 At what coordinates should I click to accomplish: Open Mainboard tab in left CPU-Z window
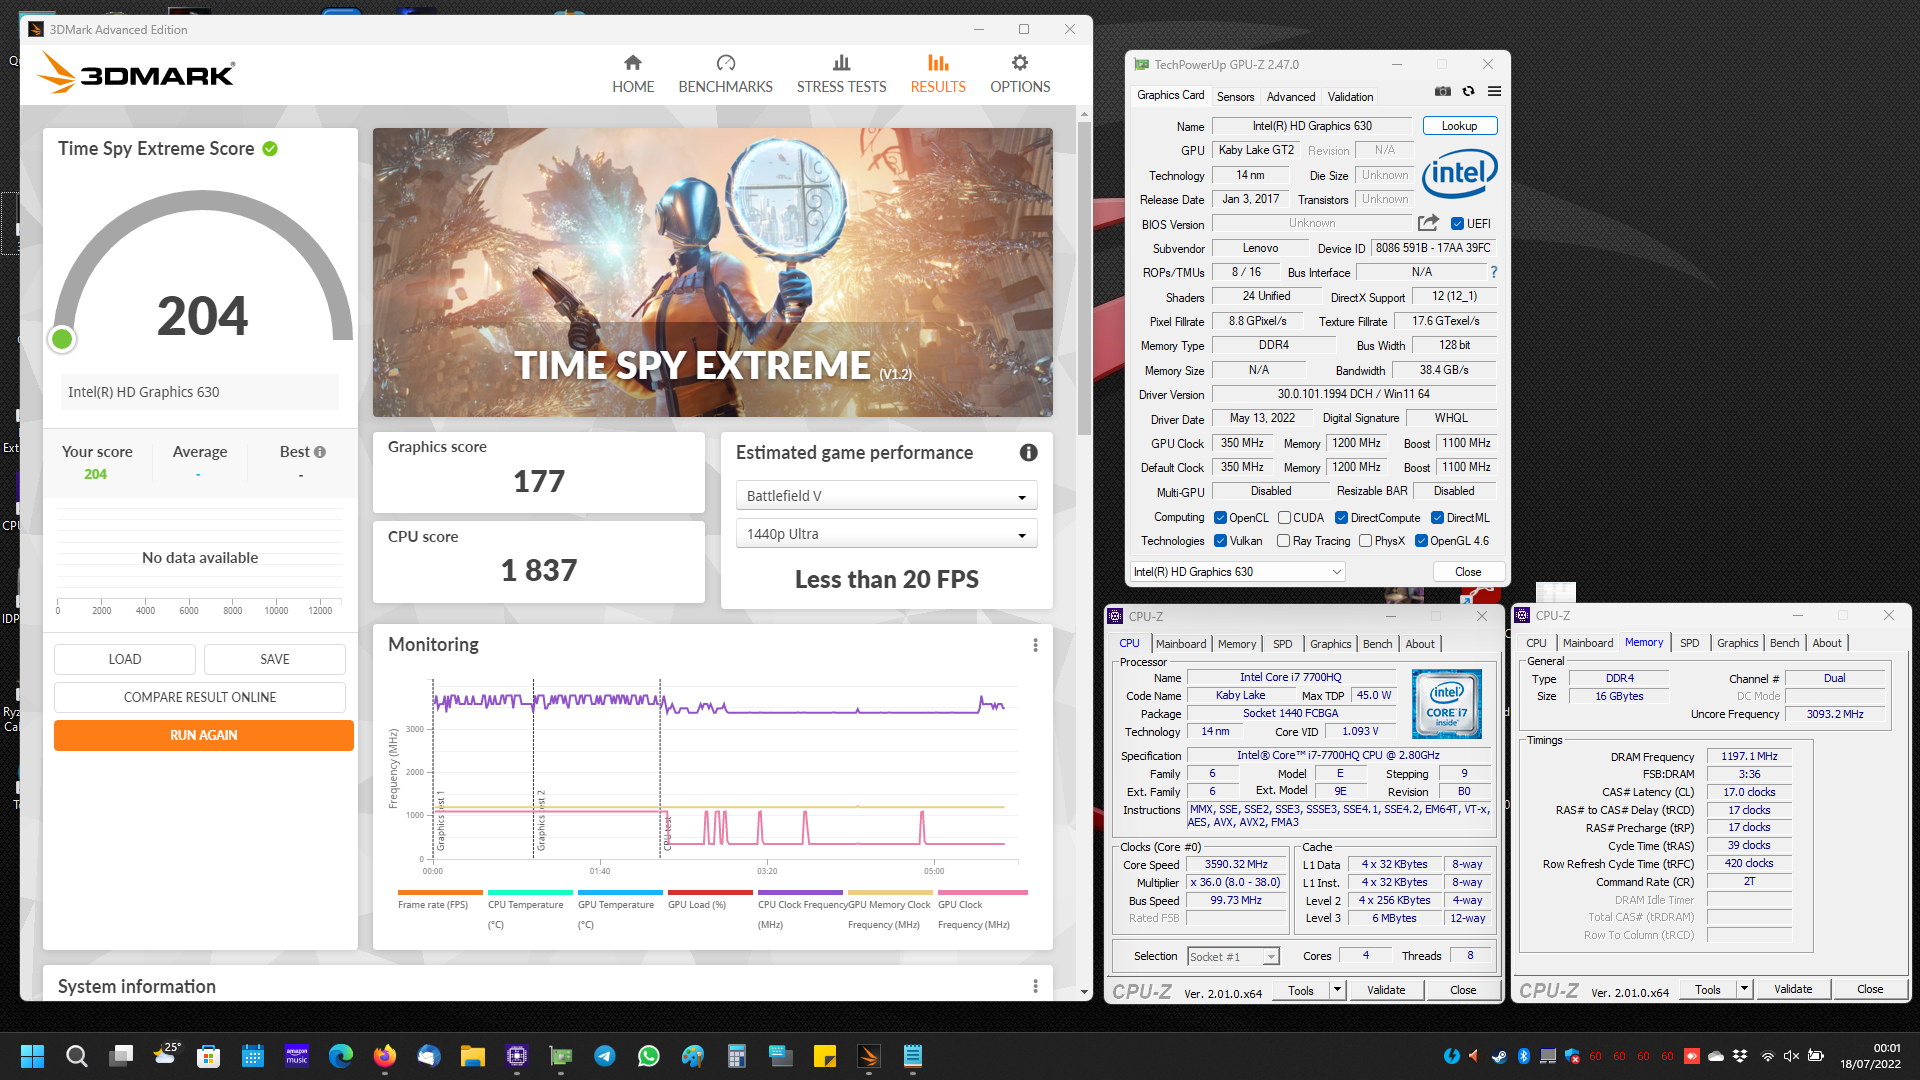(x=1181, y=644)
